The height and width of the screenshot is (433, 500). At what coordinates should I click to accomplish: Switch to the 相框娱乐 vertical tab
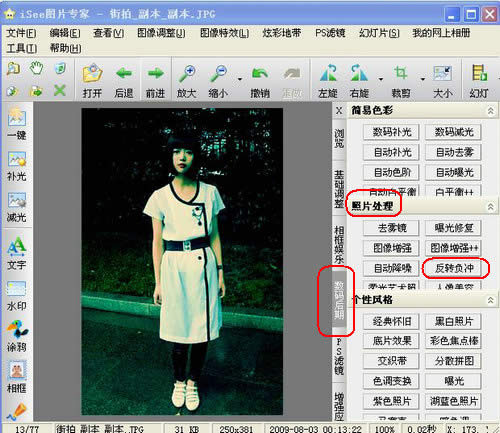tap(339, 245)
